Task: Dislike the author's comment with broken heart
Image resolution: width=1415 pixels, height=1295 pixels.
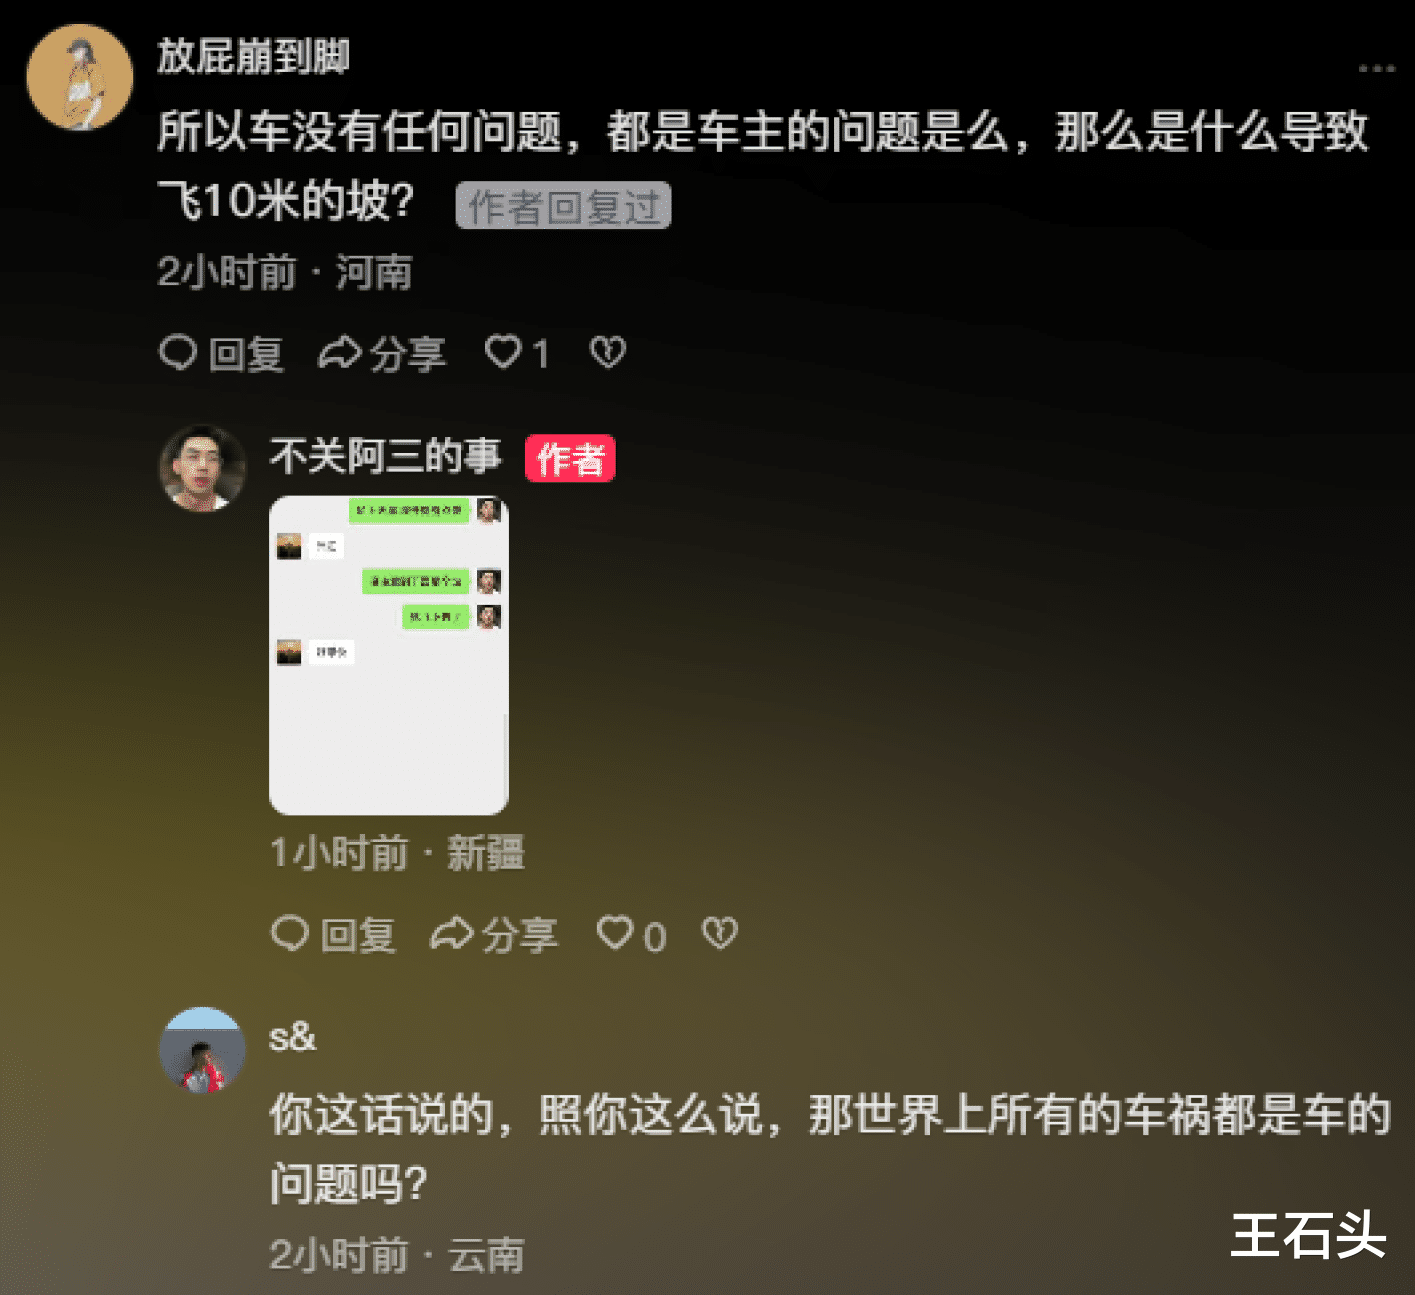Action: pos(720,933)
